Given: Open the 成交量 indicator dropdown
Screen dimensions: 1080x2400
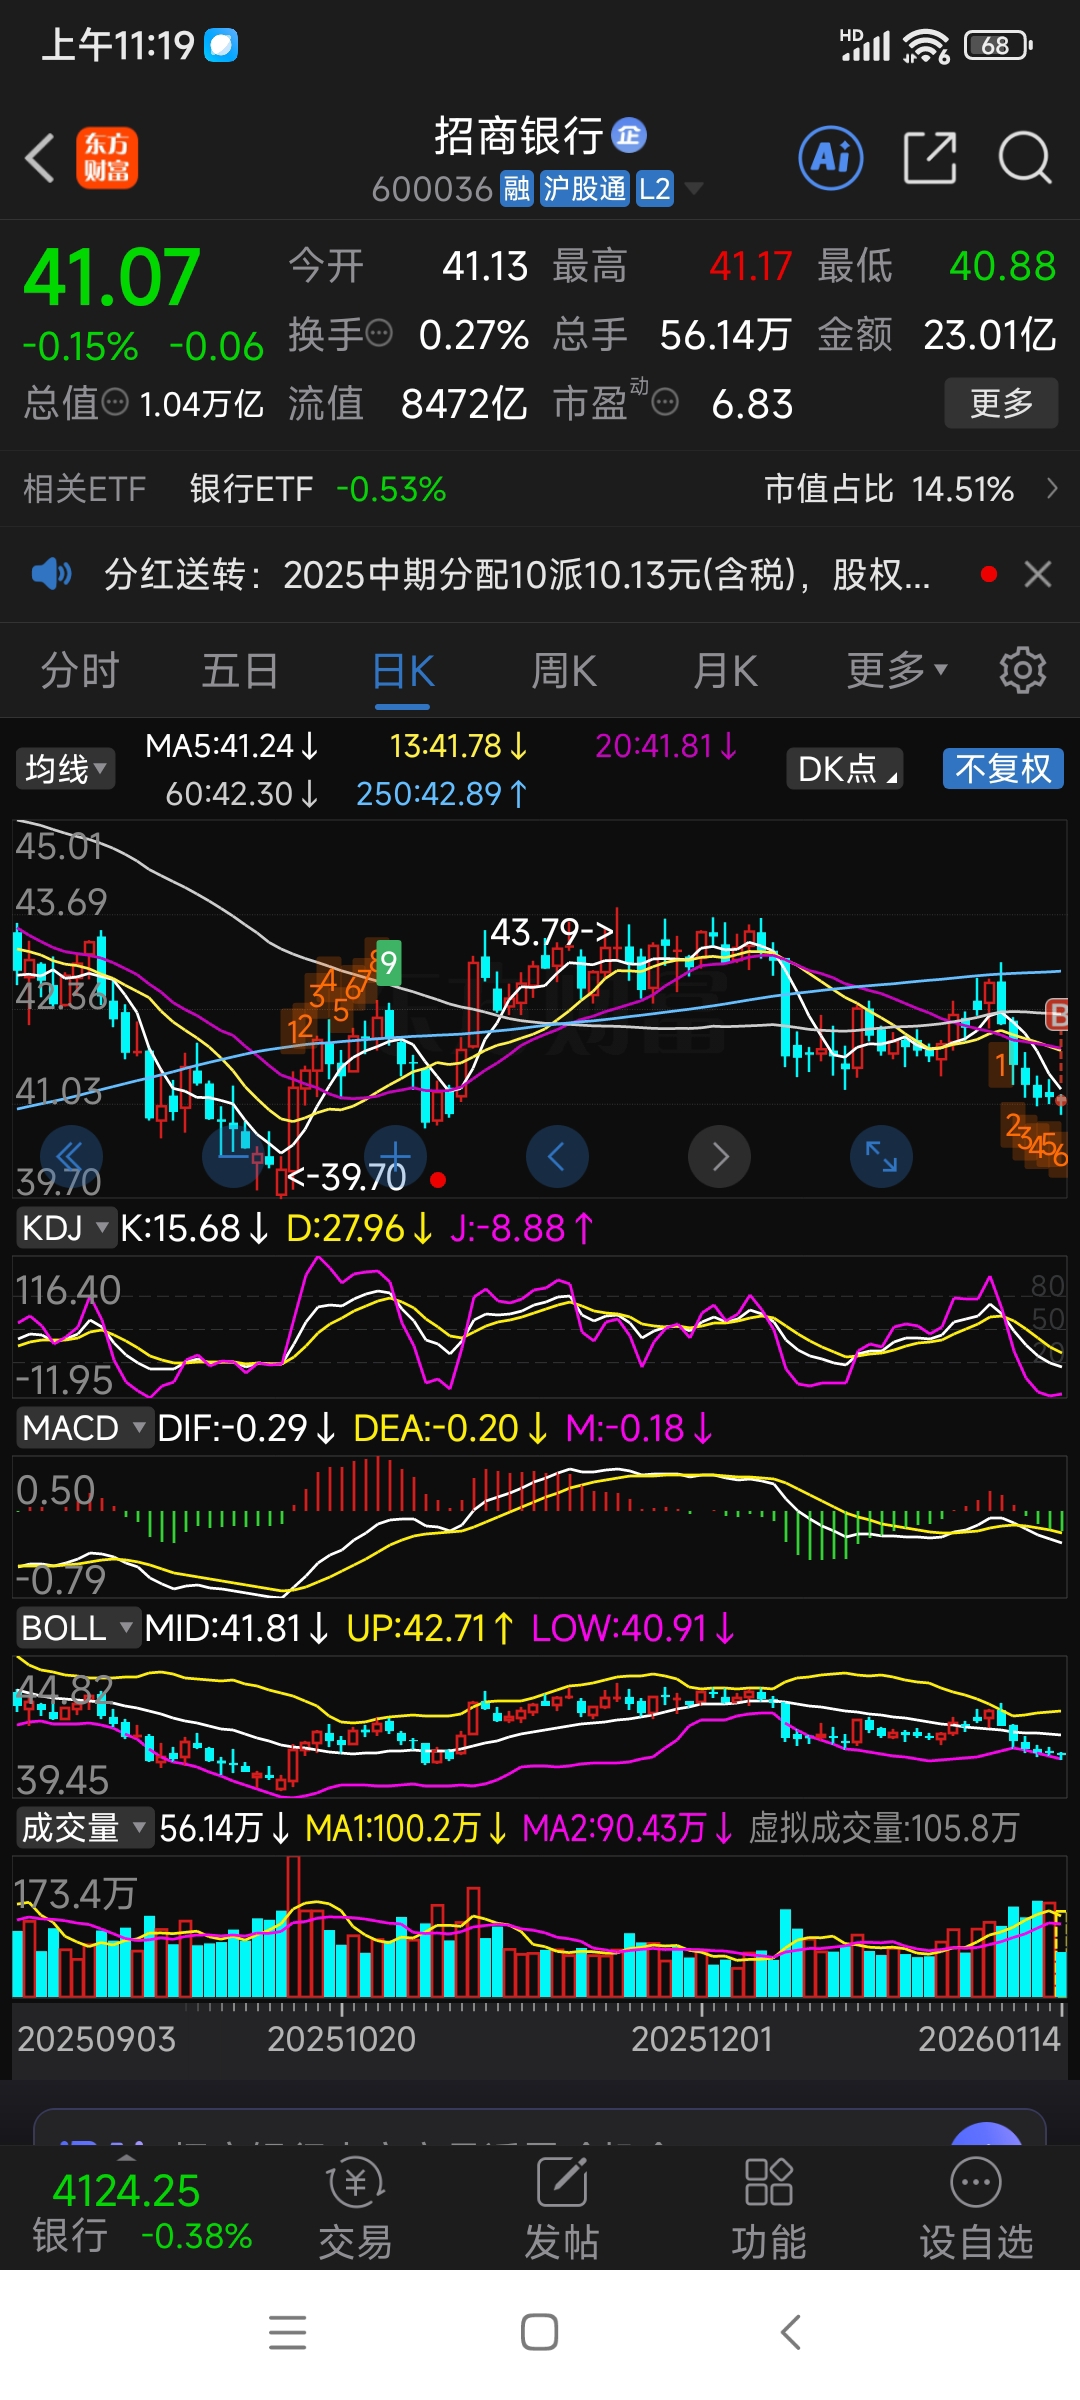Looking at the screenshot, I should (84, 1827).
